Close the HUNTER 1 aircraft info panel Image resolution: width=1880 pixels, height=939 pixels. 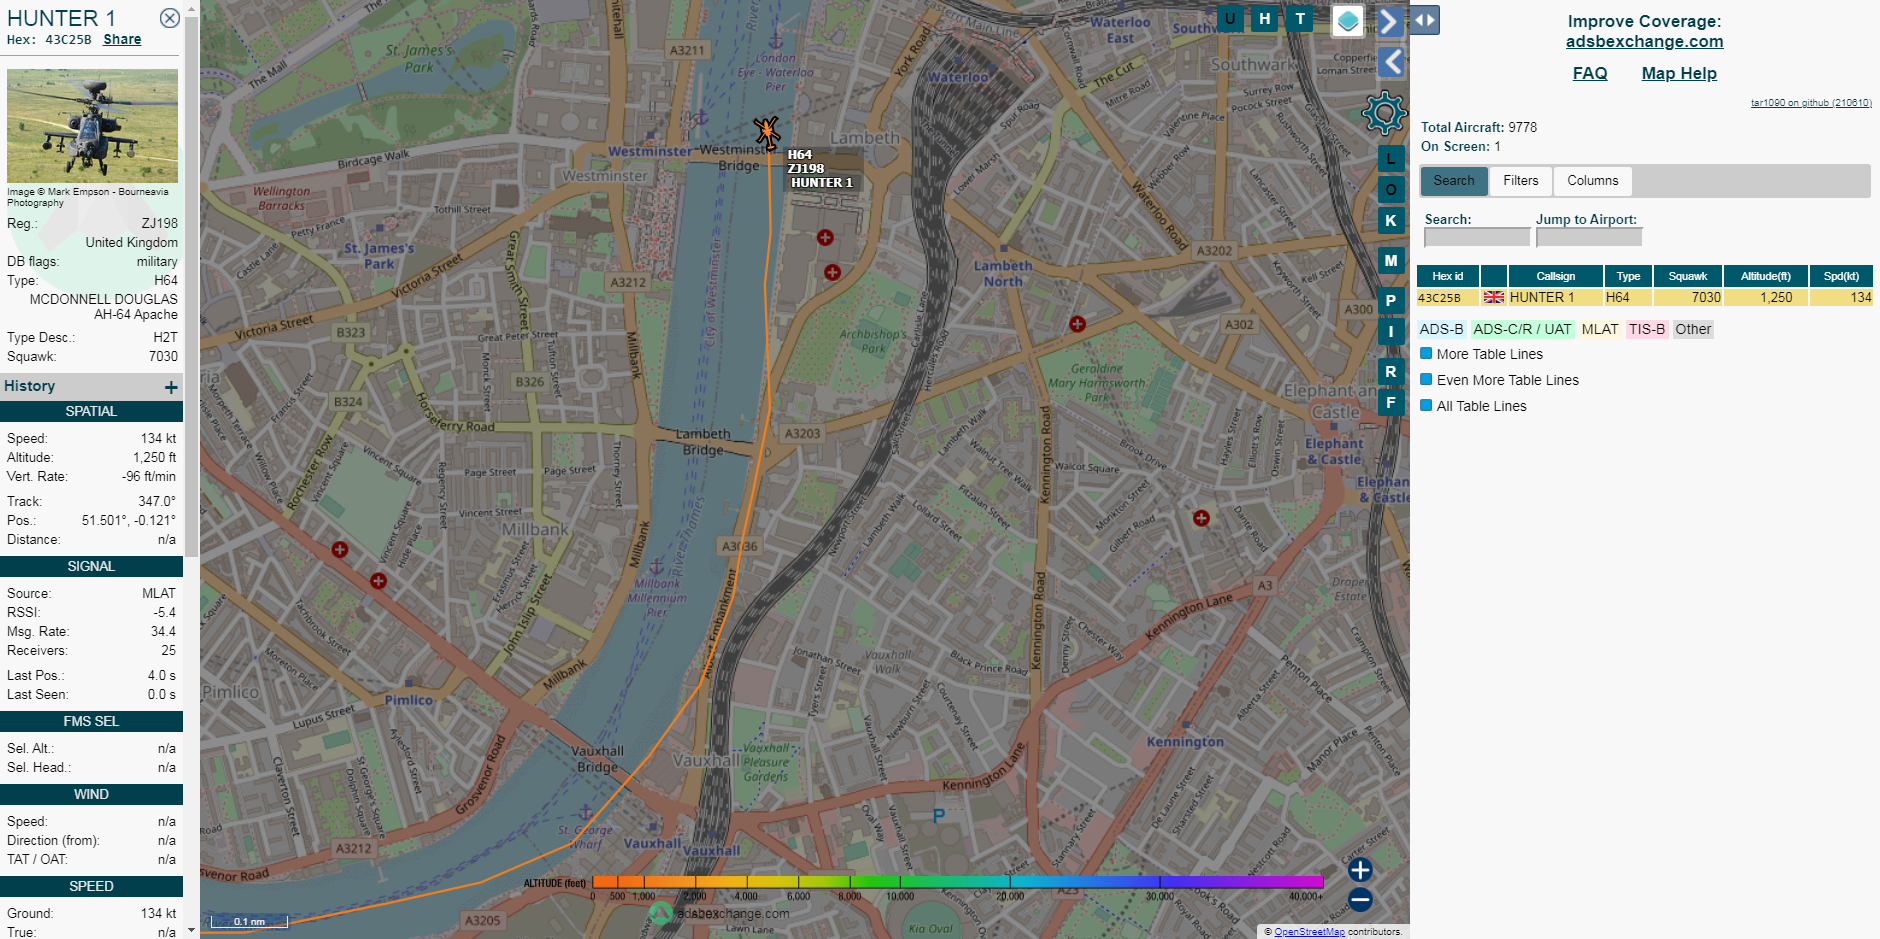(x=170, y=18)
